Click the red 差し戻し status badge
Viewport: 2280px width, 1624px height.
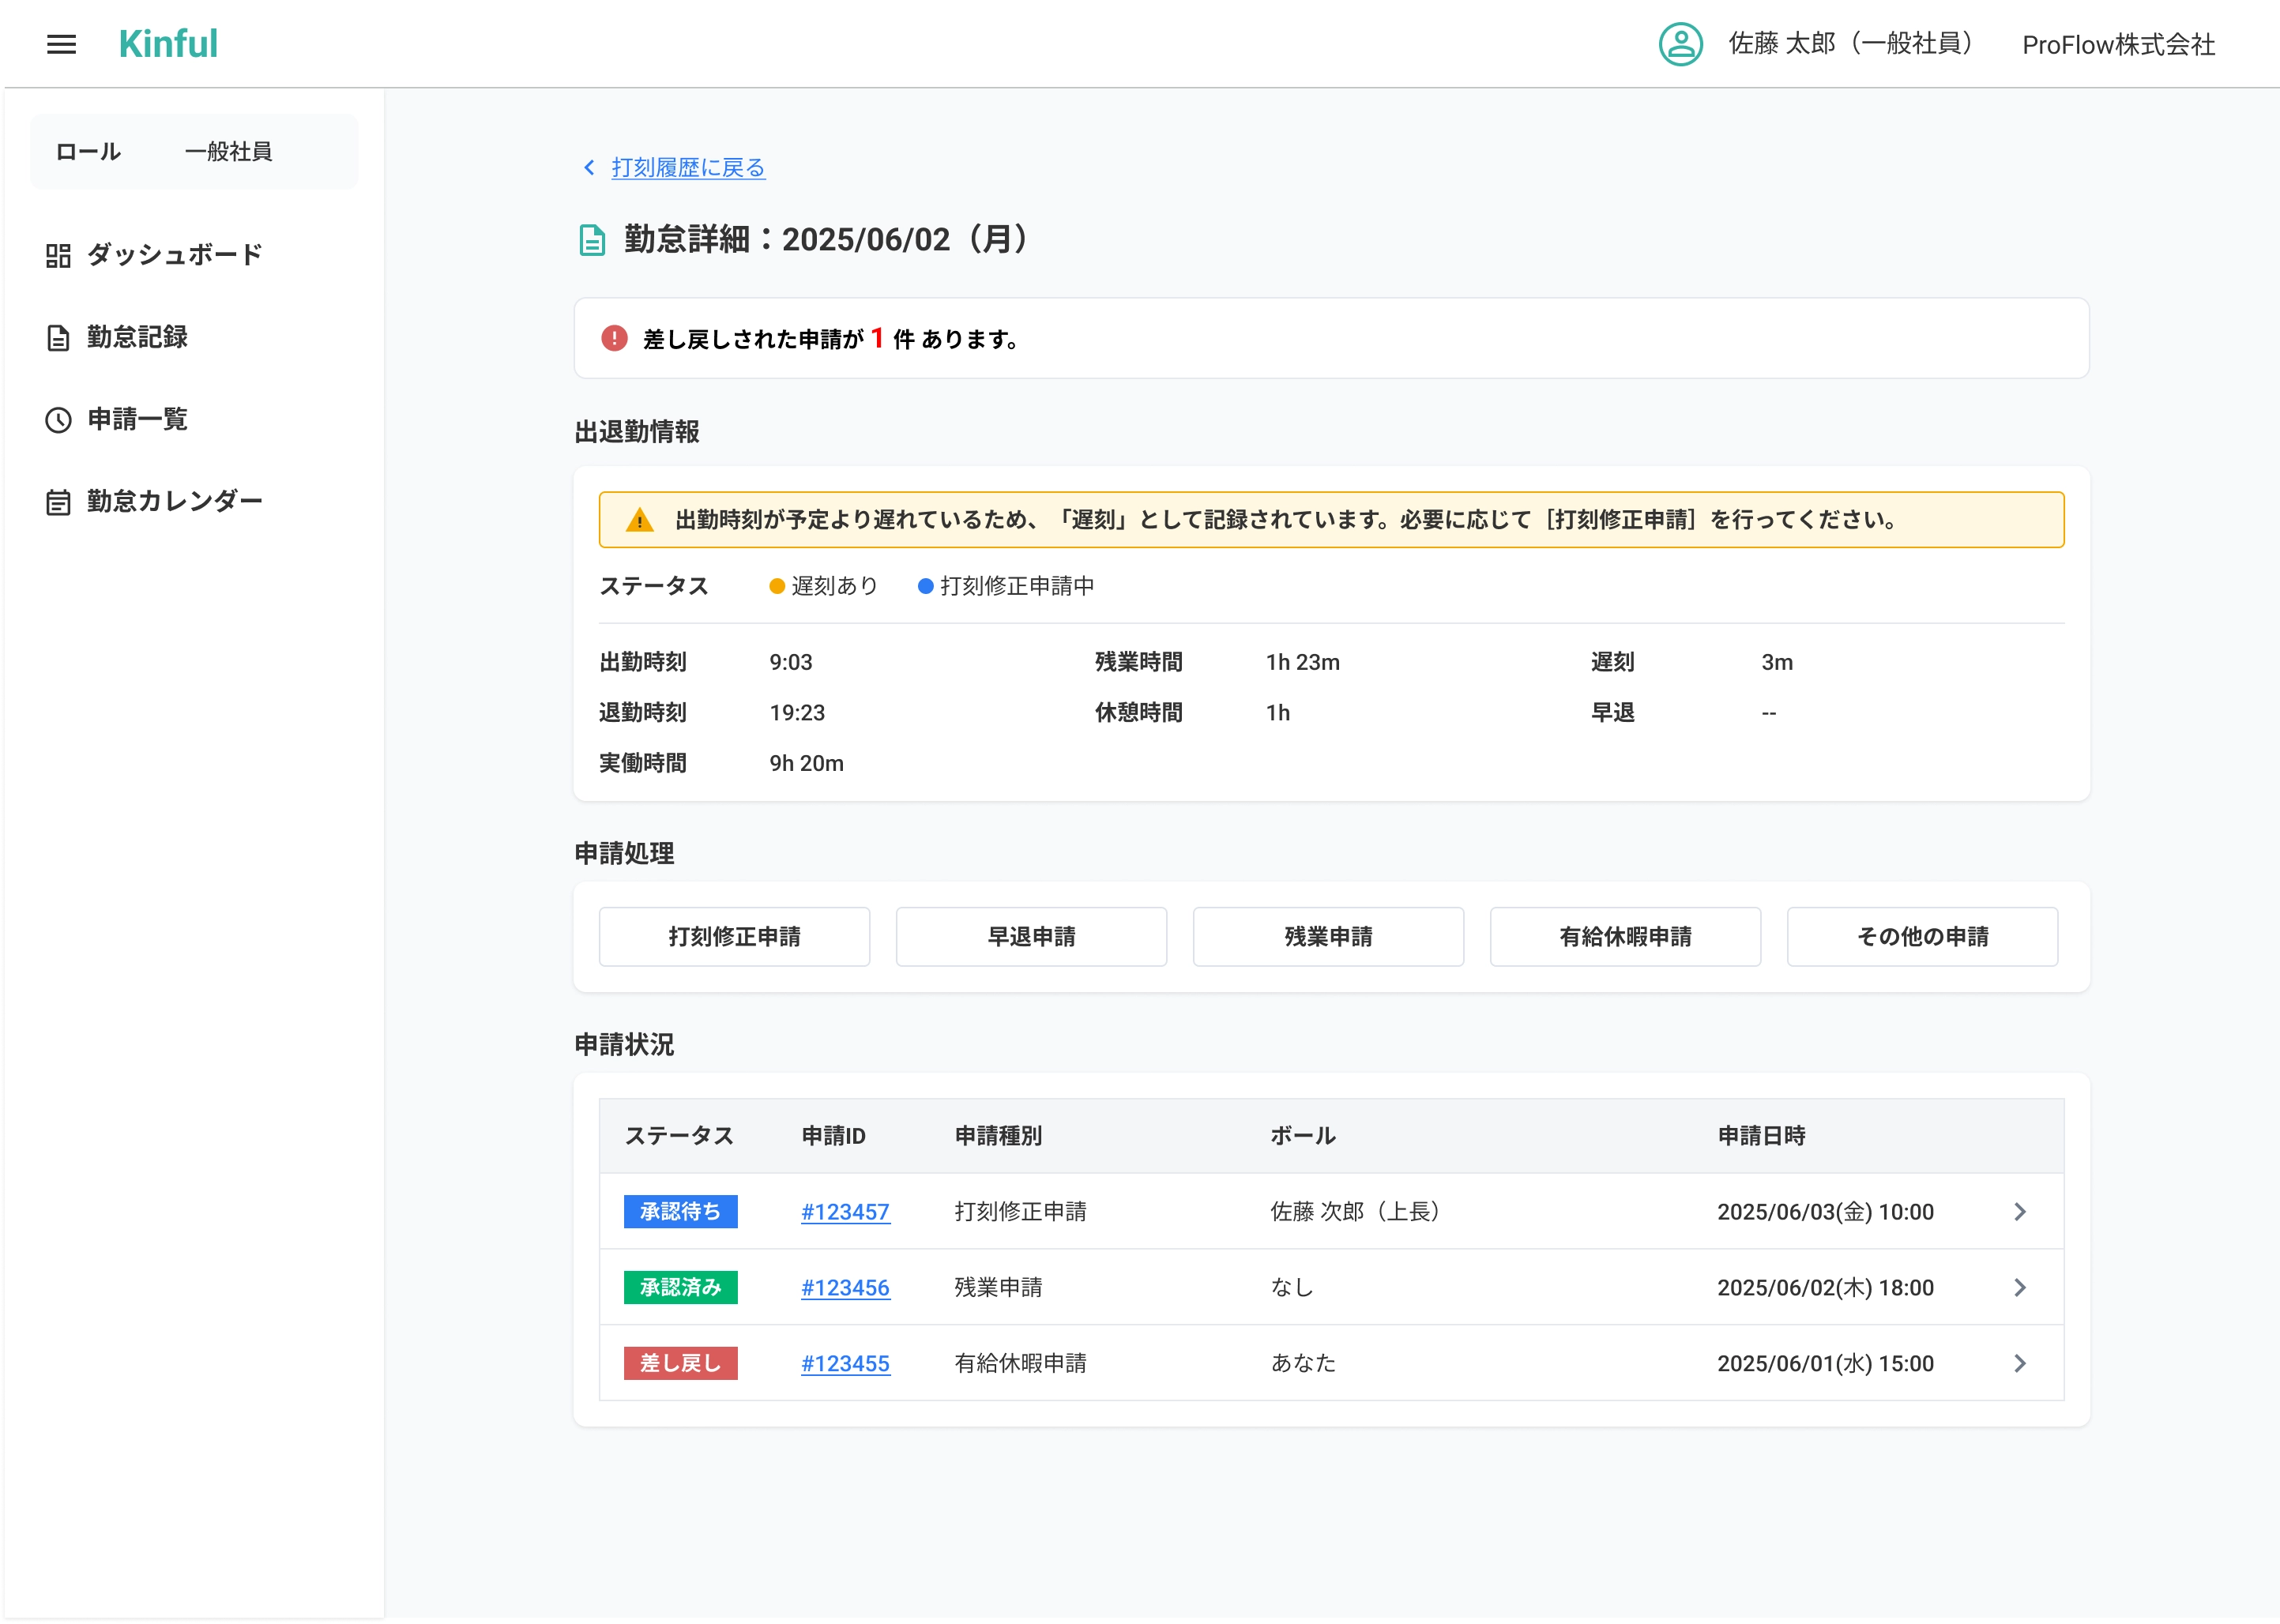680,1364
